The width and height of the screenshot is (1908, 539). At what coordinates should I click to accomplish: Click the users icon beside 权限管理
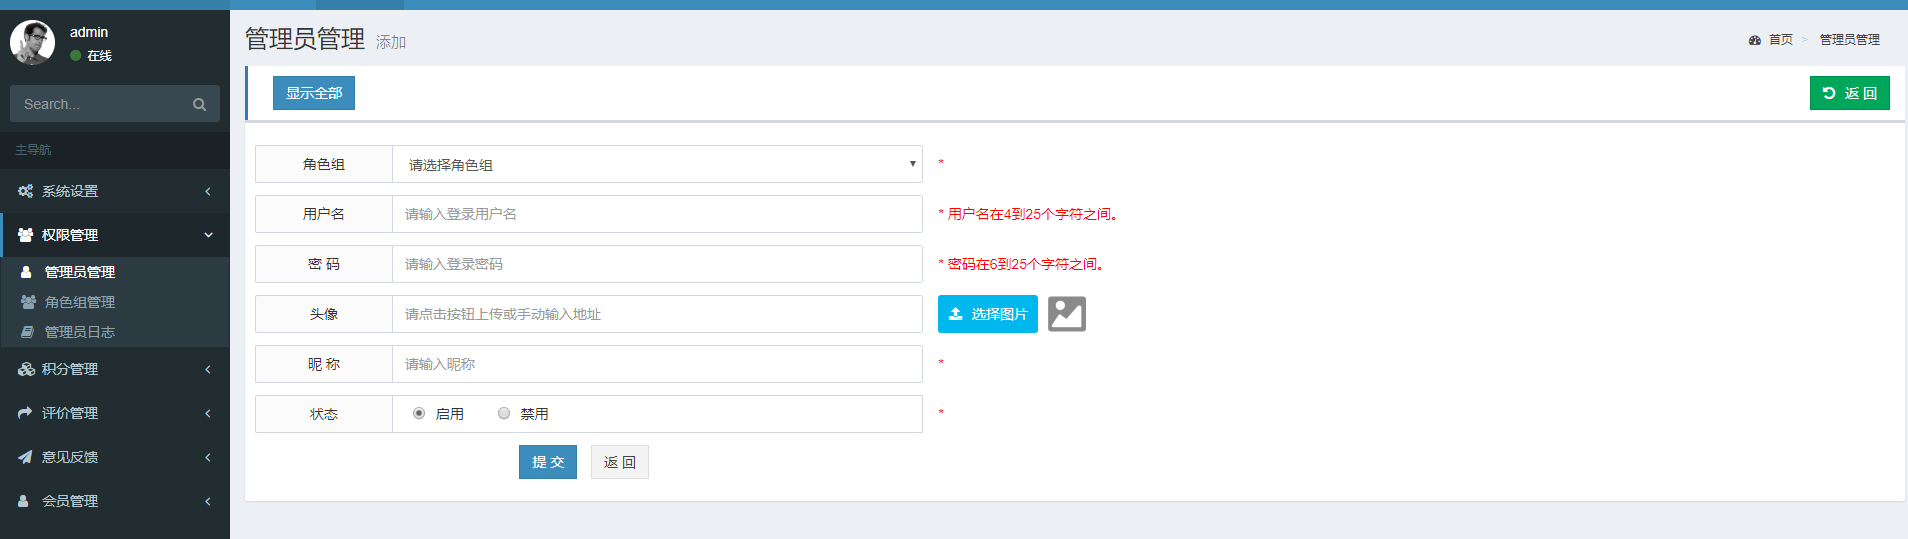25,235
